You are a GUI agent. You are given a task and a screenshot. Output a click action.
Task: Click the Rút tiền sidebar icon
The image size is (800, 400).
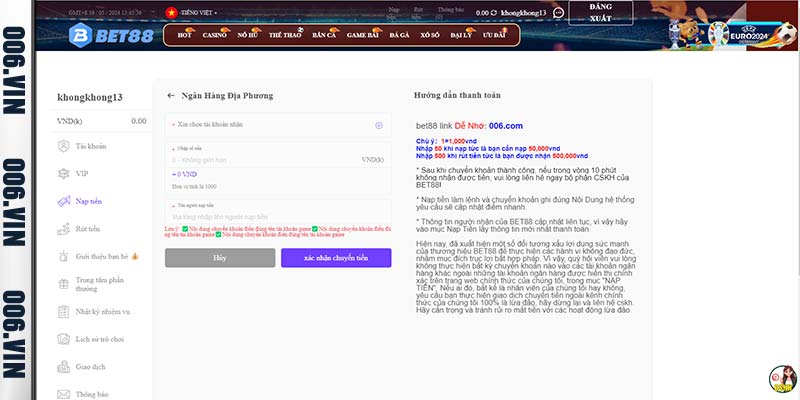63,229
